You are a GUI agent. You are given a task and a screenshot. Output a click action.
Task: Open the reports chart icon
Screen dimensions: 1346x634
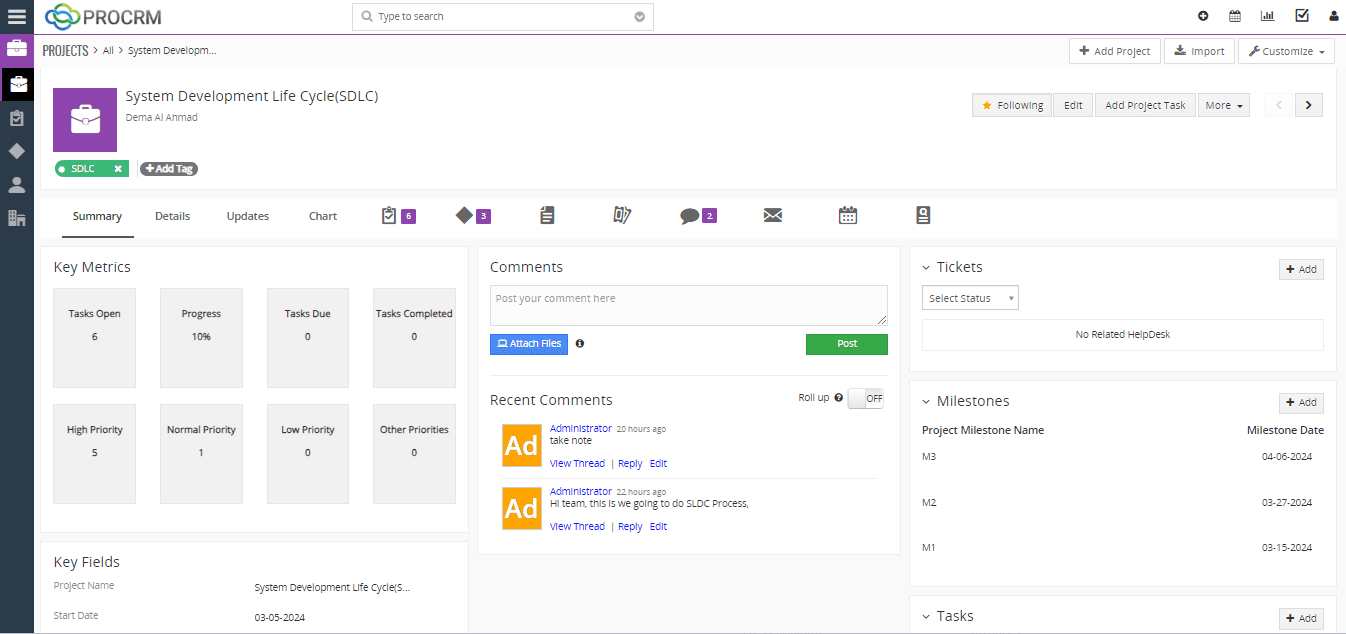(x=1267, y=16)
